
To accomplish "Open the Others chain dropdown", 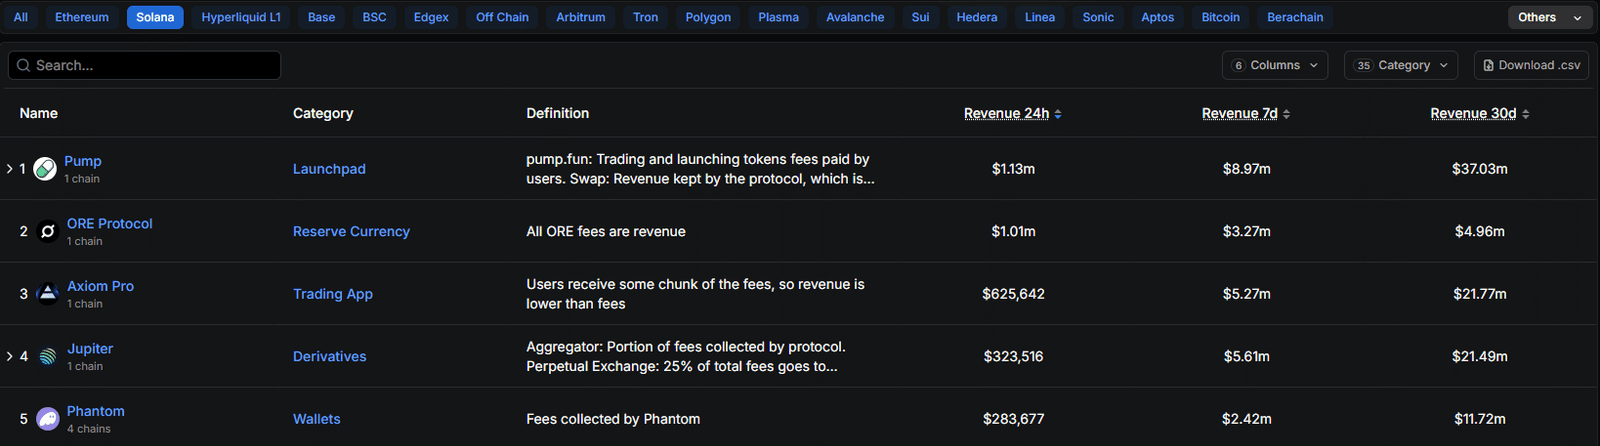I will (1550, 17).
